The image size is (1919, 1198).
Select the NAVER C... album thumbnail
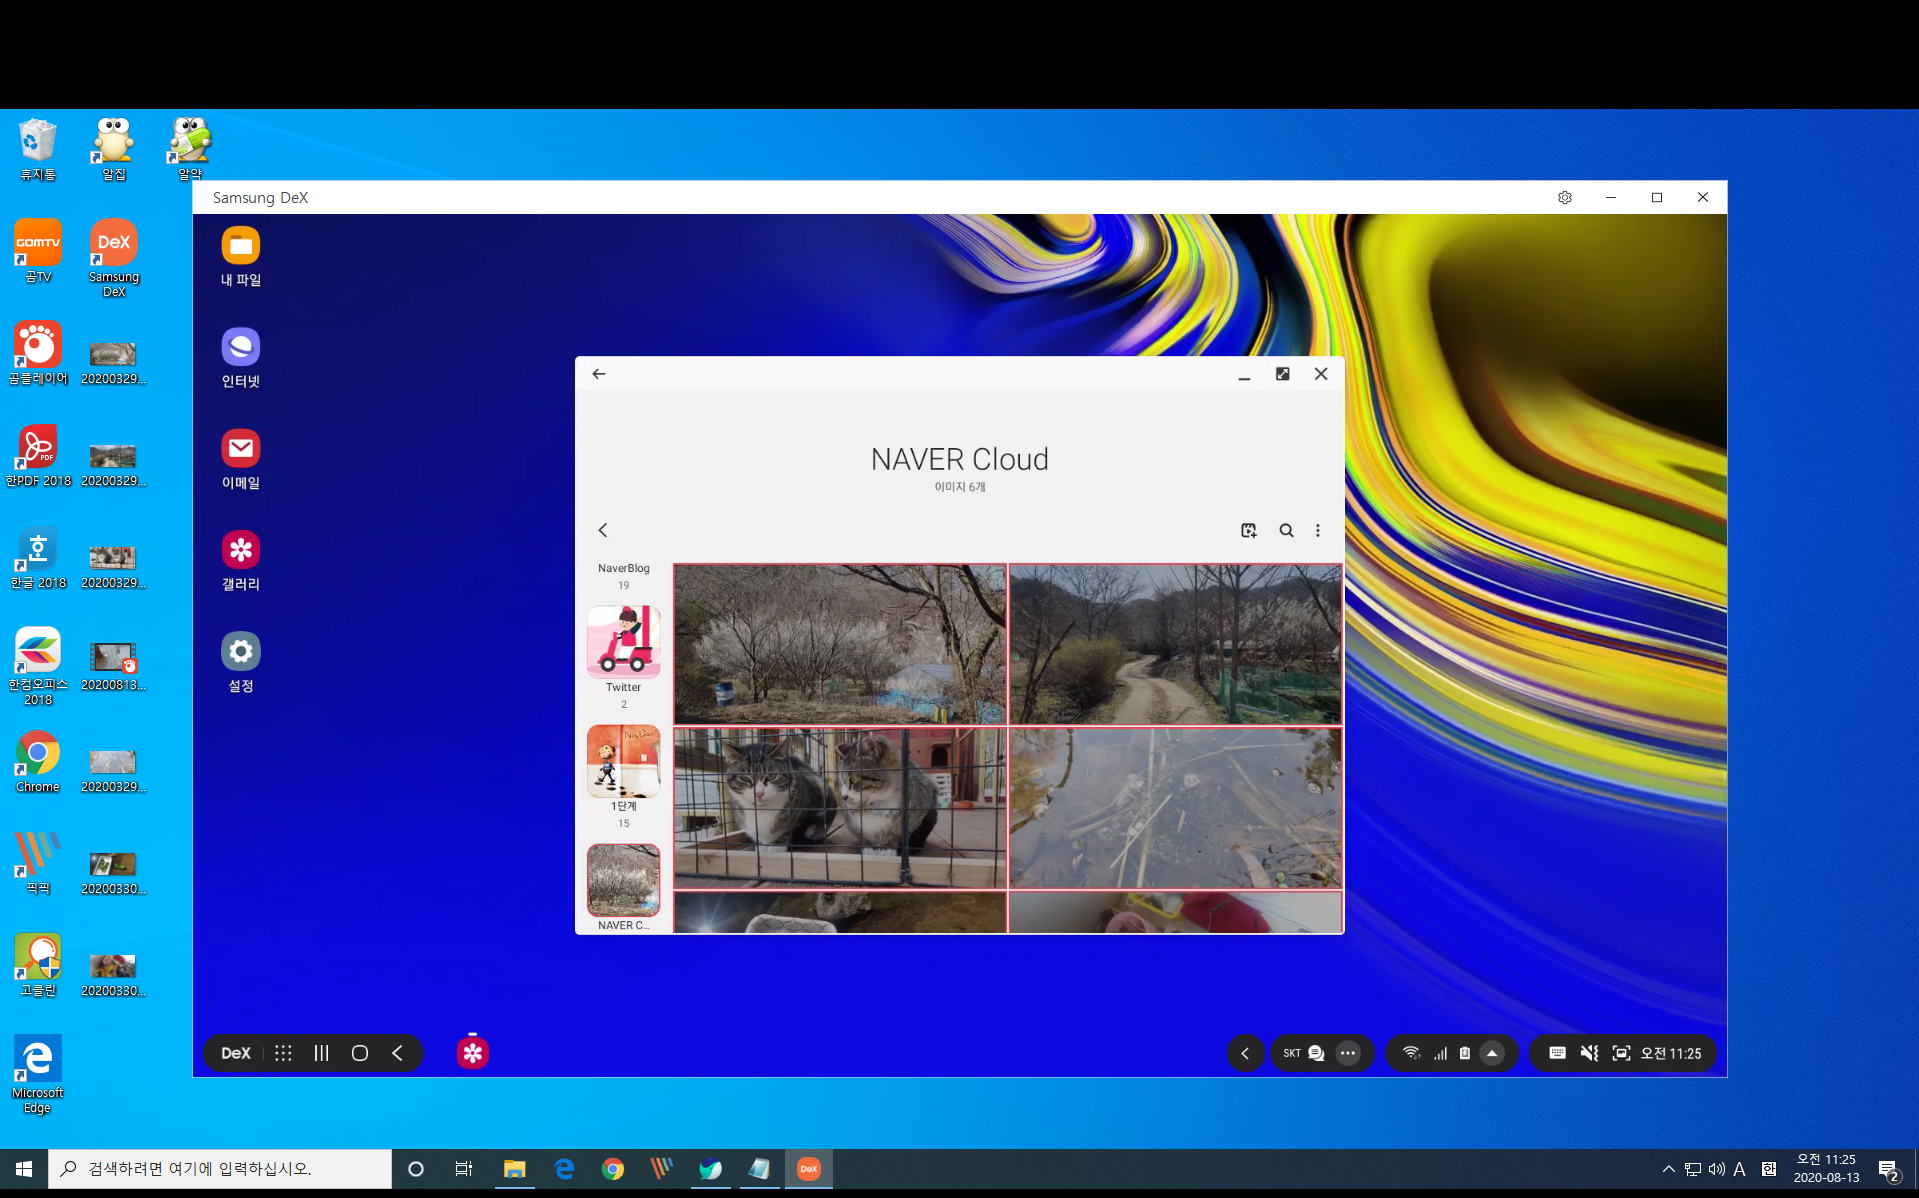pos(623,880)
